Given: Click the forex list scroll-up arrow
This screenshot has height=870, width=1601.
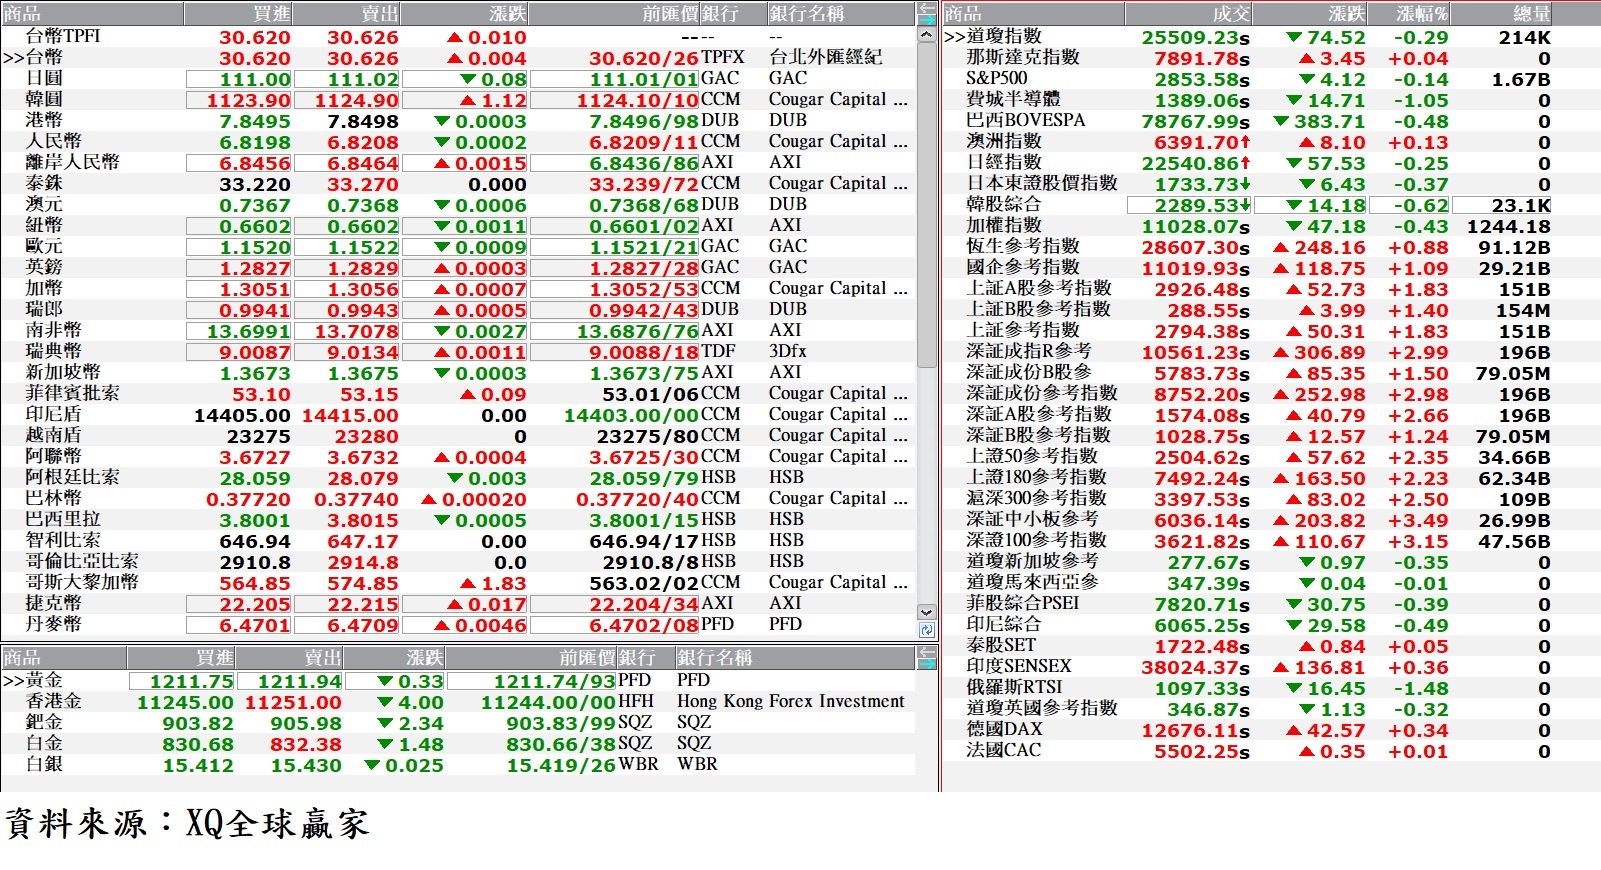Looking at the screenshot, I should [x=926, y=35].
